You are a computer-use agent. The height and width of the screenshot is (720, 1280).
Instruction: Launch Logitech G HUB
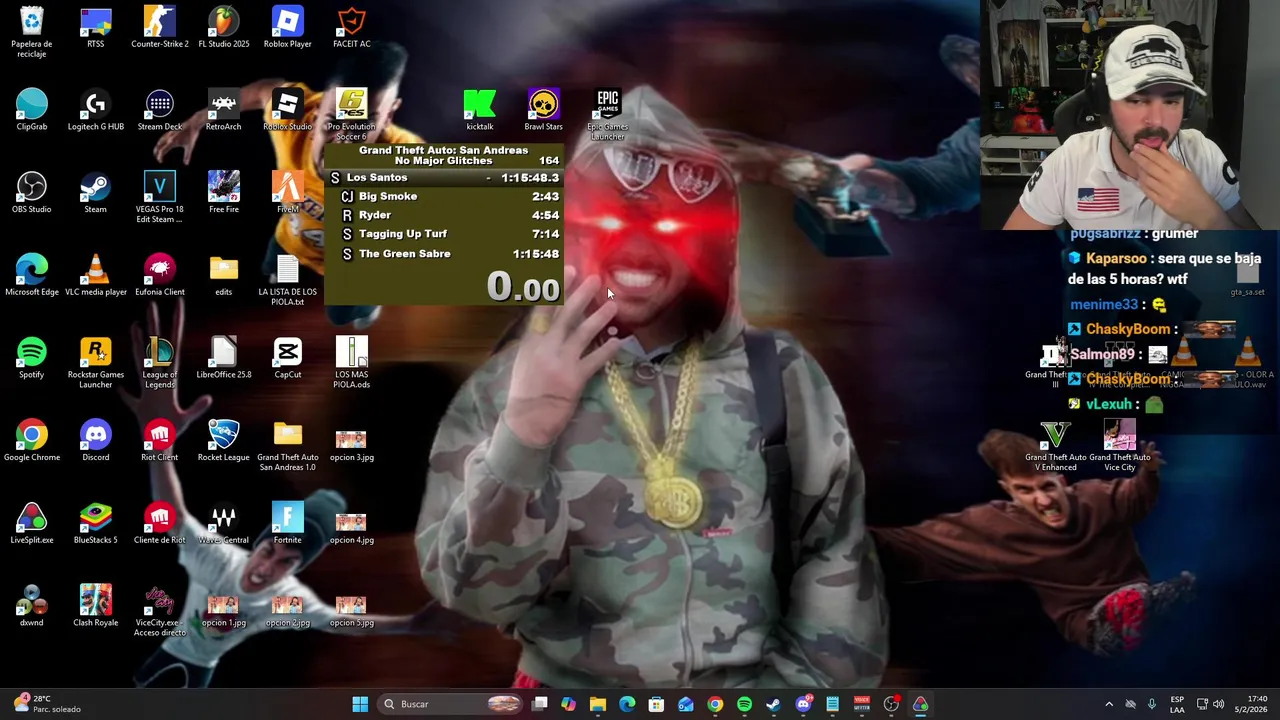(x=96, y=110)
